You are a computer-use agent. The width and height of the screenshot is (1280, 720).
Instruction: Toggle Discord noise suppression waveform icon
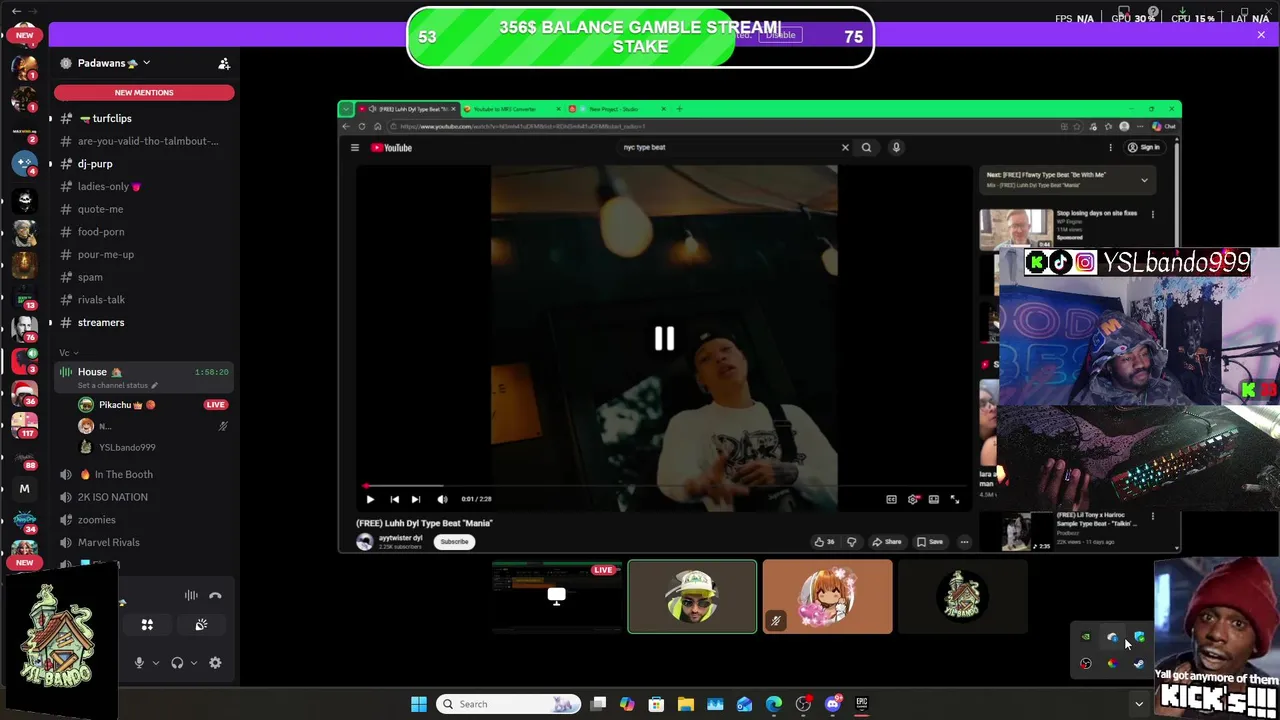[x=191, y=596]
